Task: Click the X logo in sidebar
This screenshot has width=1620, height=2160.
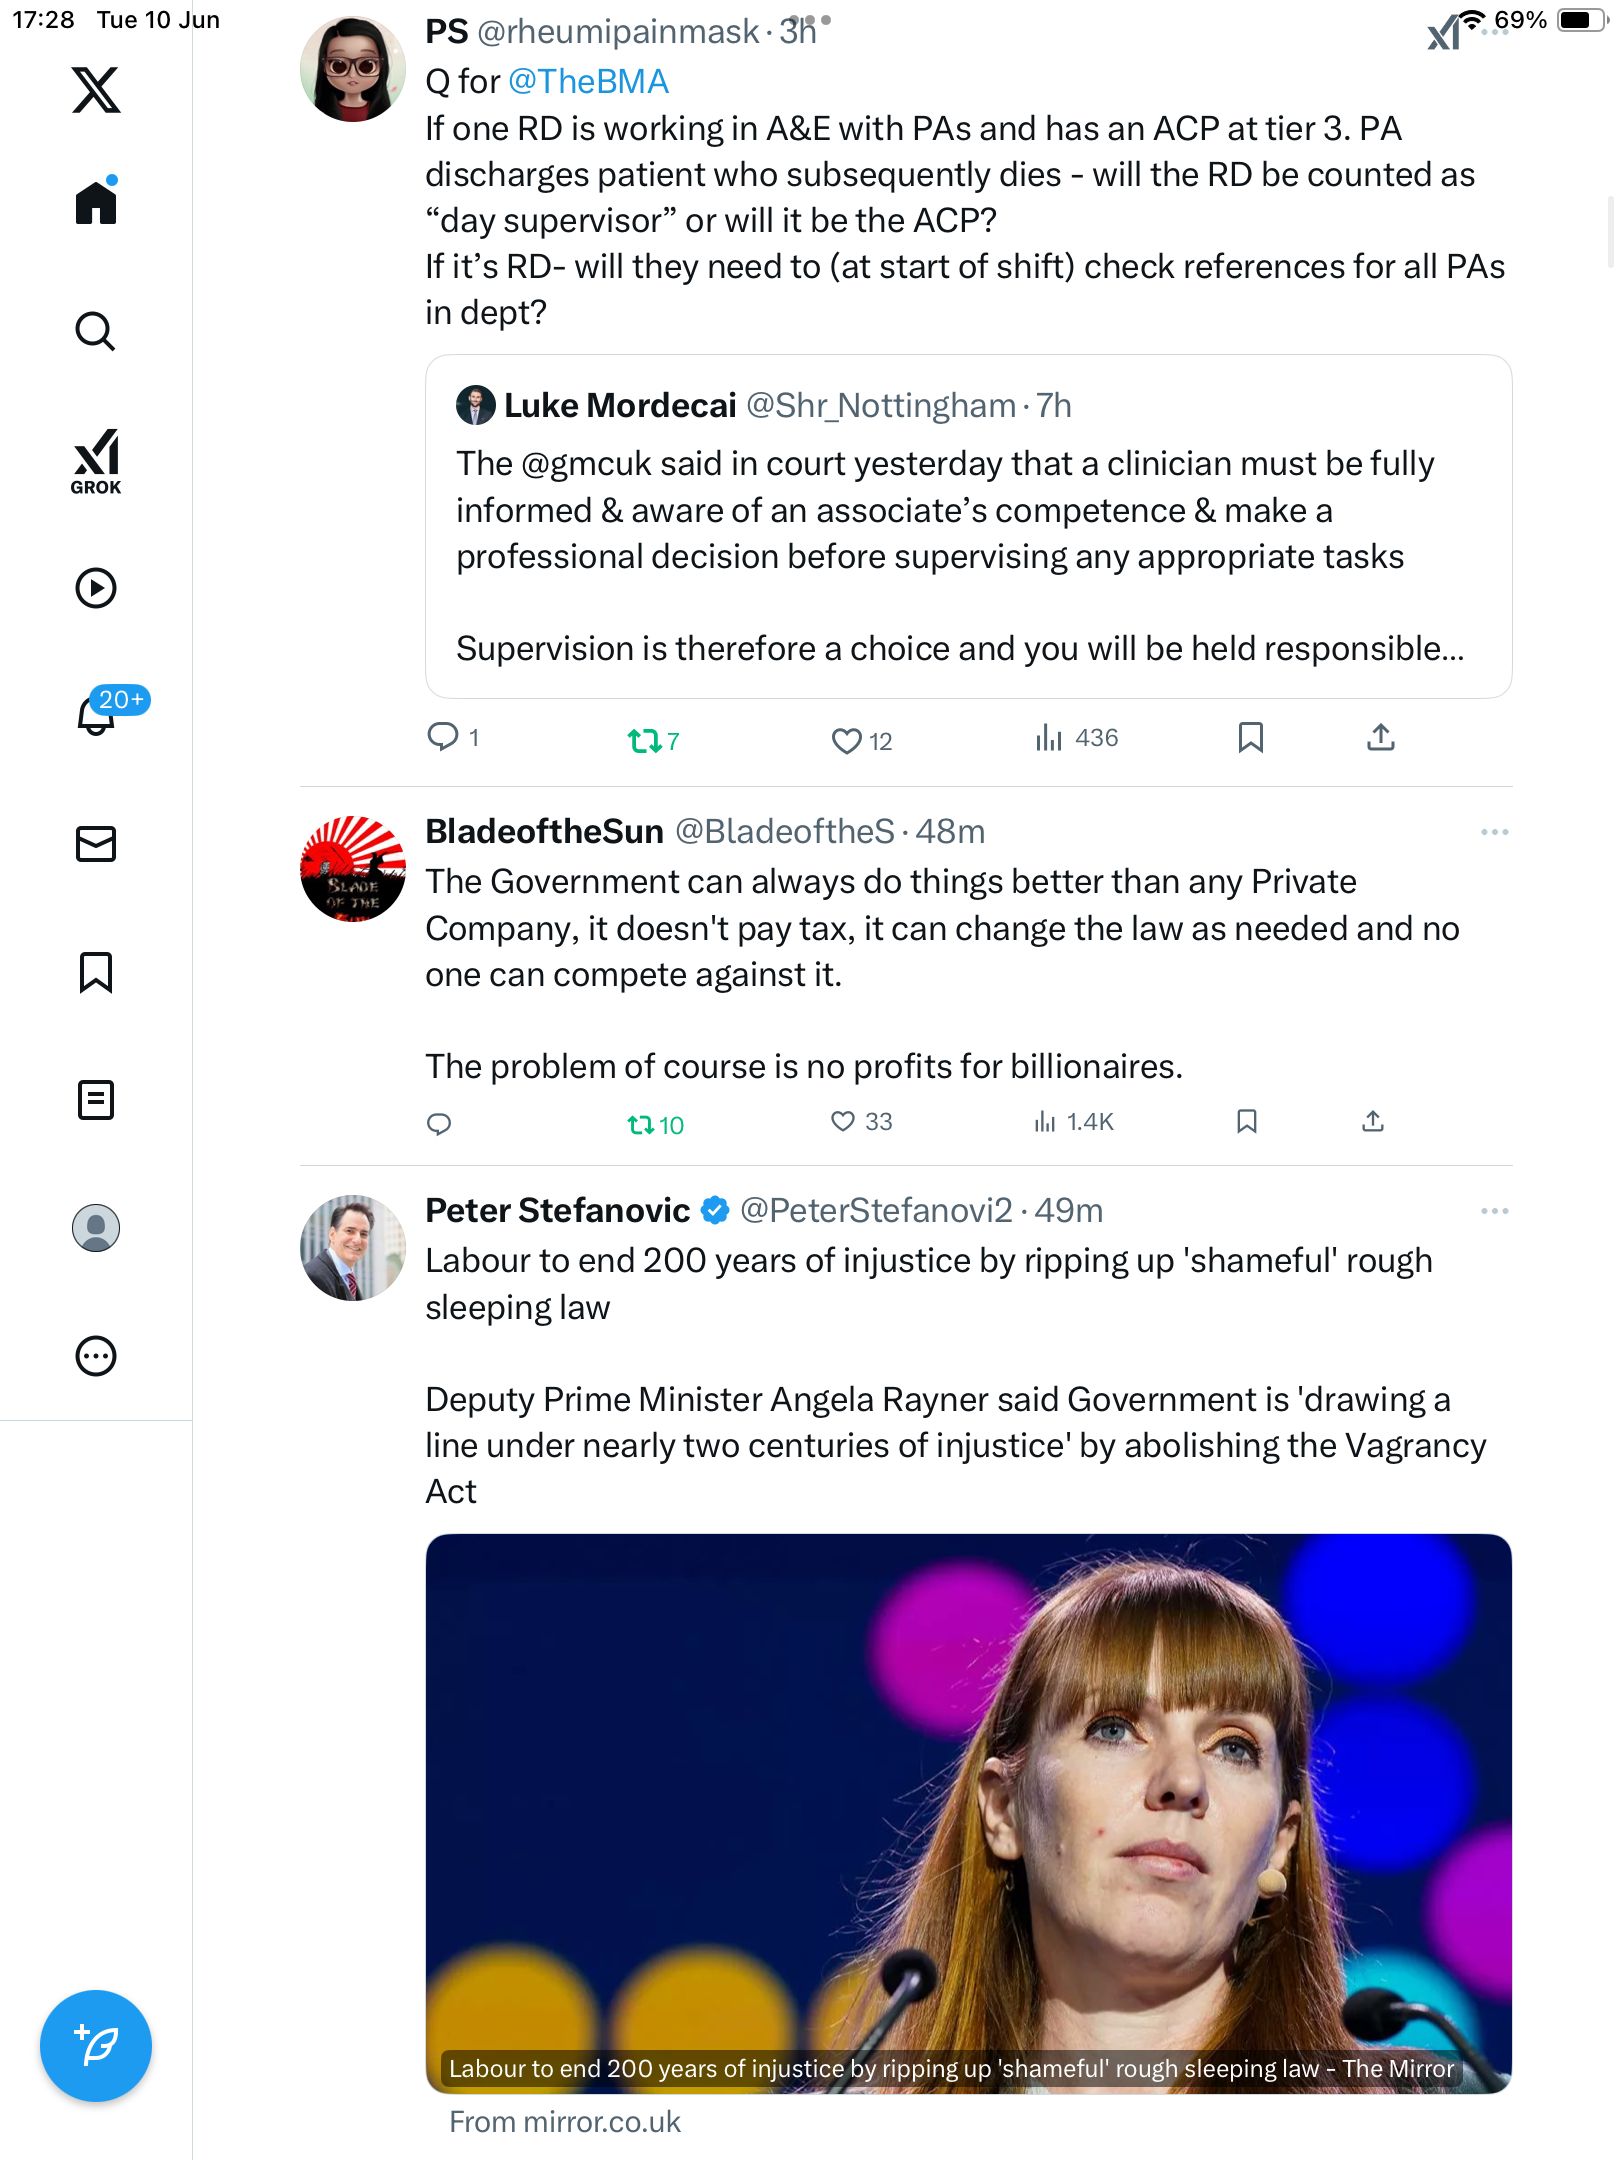Action: (x=96, y=90)
